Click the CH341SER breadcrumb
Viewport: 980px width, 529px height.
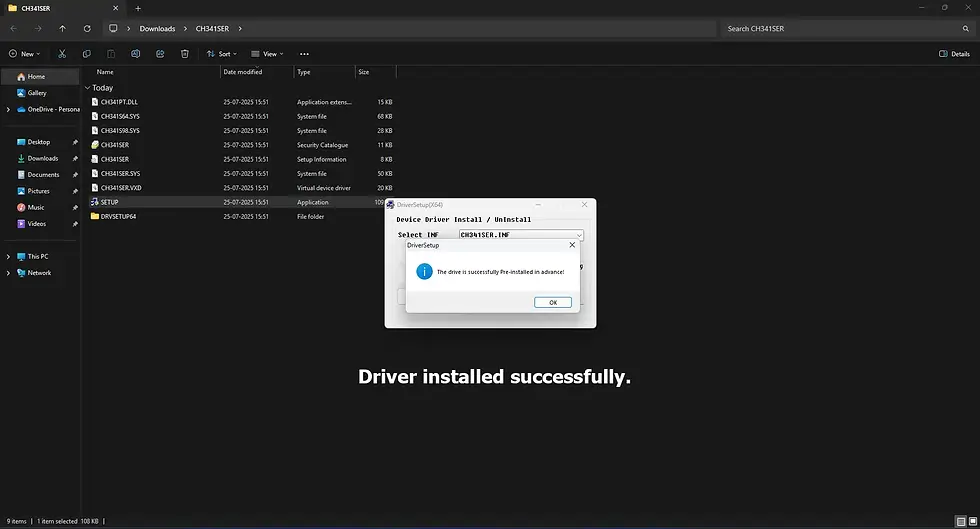(212, 28)
